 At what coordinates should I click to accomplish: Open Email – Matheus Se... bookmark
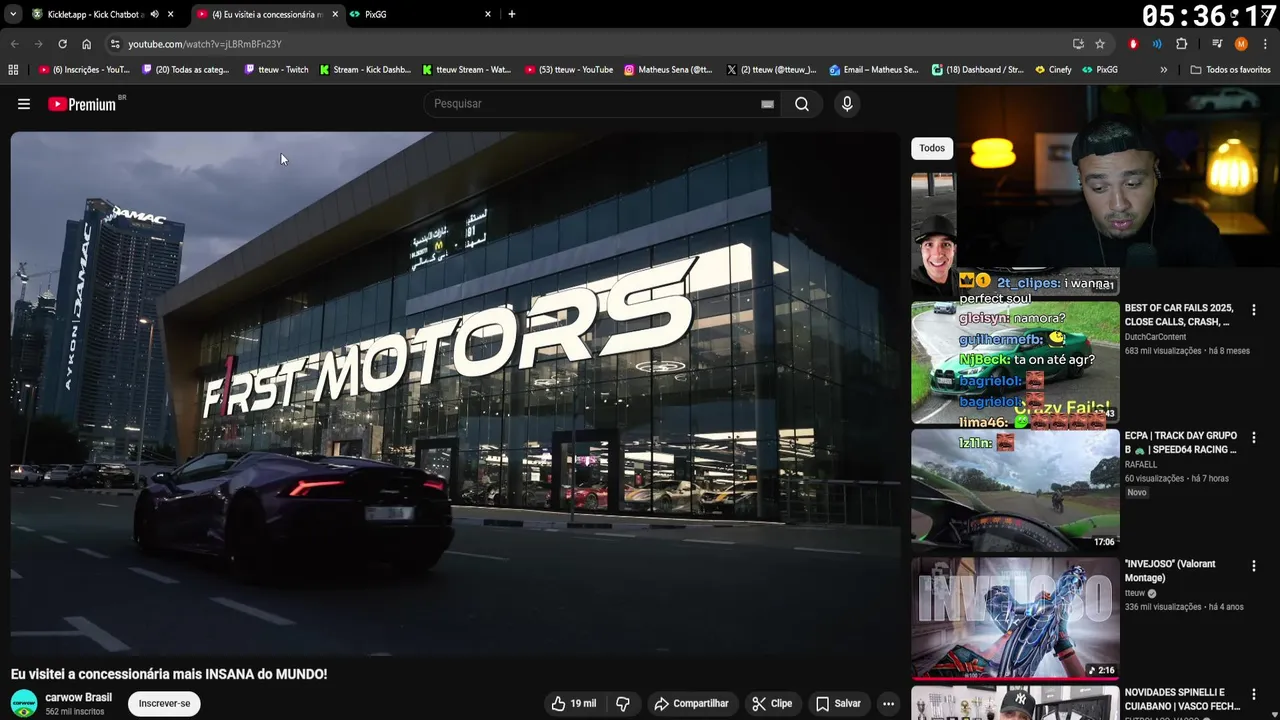872,70
